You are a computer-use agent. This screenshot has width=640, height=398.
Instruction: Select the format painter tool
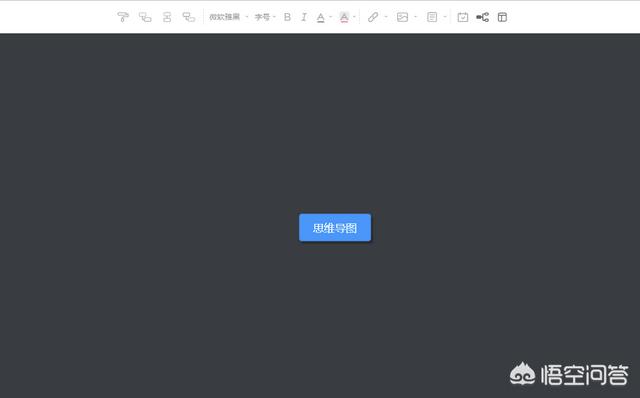[x=123, y=17]
